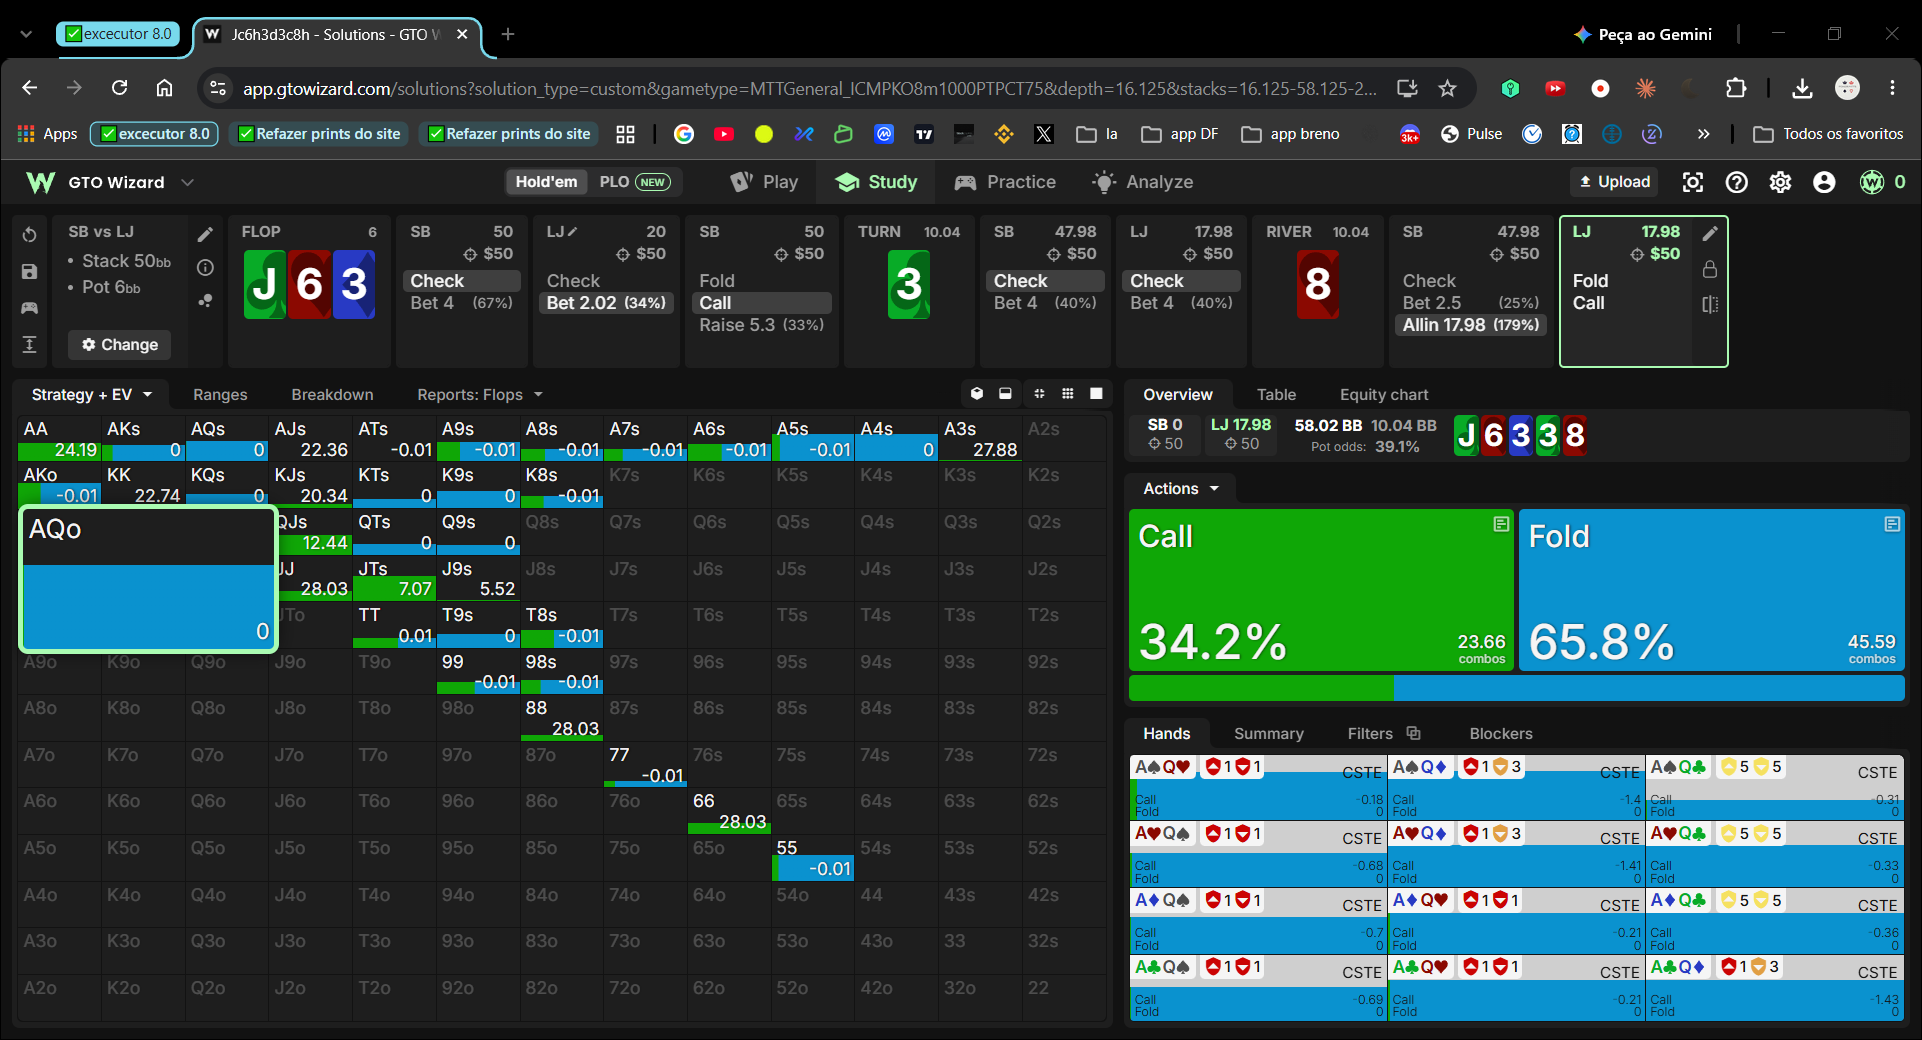
Task: Select Allin 17.98 action in SB river card
Action: coord(1470,325)
